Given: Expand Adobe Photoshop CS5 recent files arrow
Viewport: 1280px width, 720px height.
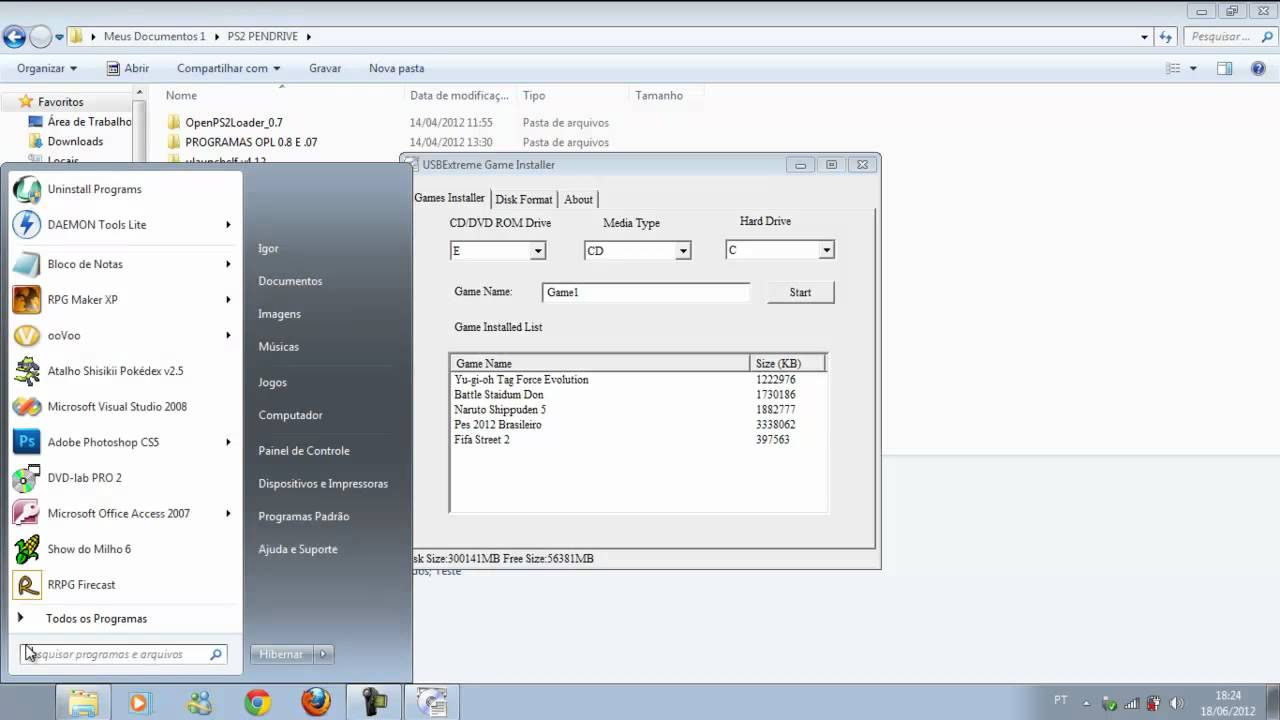Looking at the screenshot, I should point(228,442).
